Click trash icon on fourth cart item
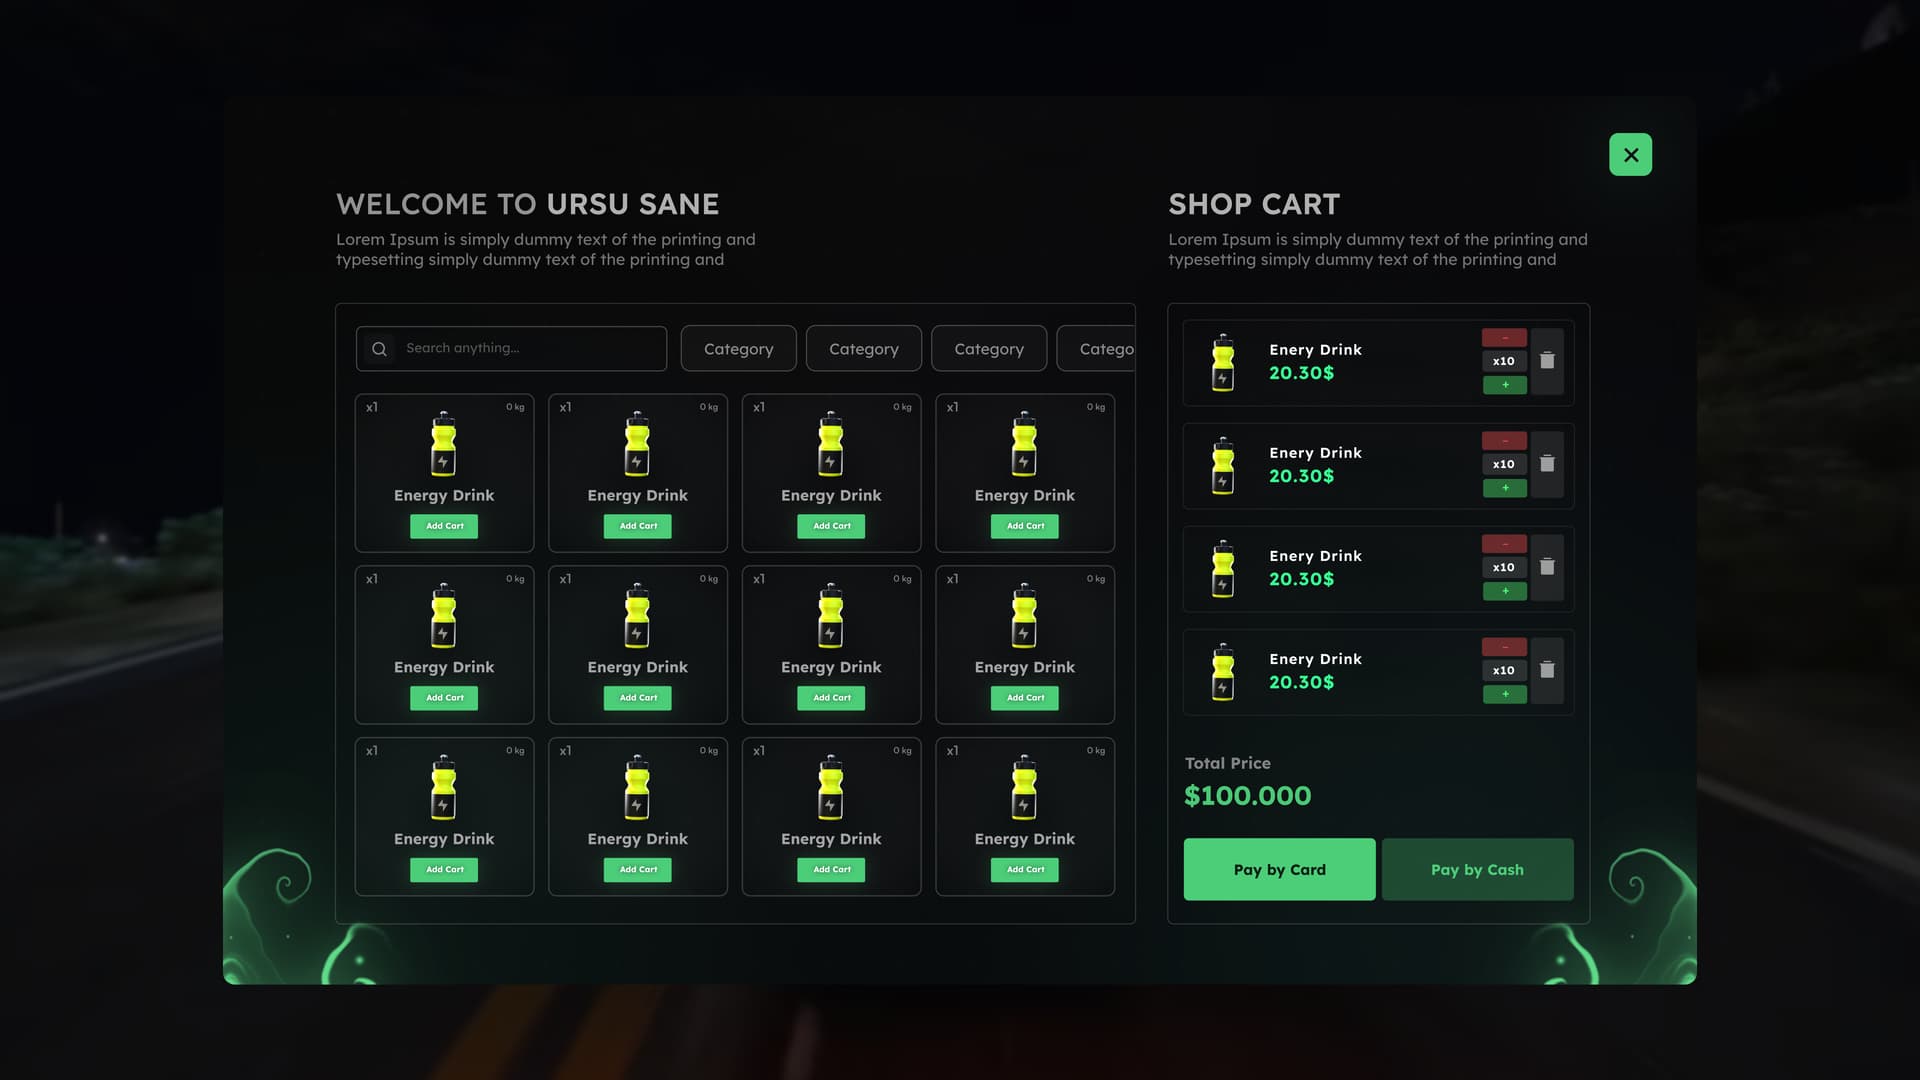Image resolution: width=1920 pixels, height=1080 pixels. point(1546,670)
